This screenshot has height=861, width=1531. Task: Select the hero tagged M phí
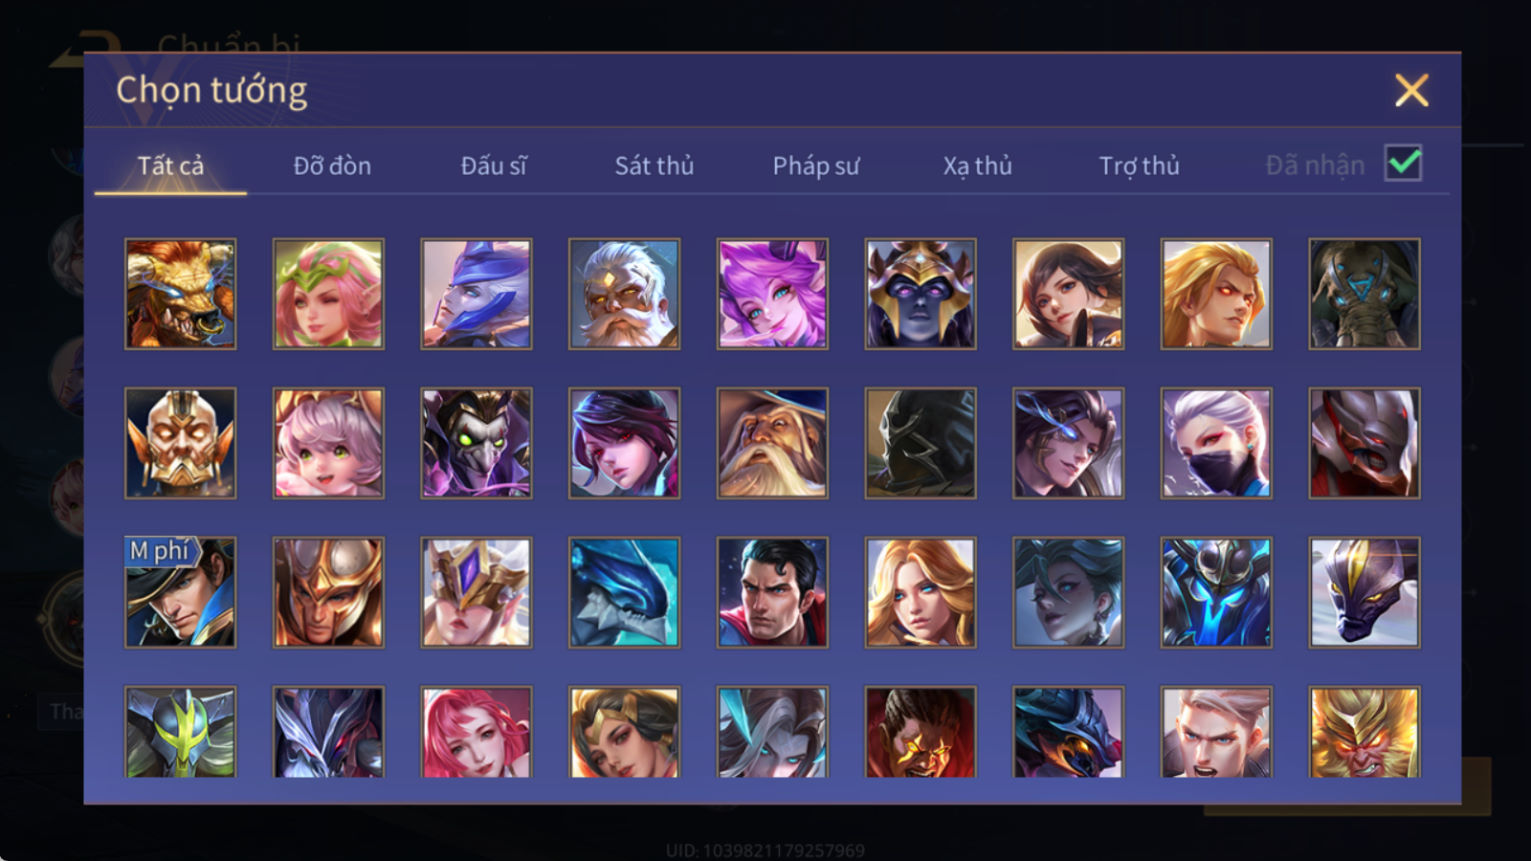pyautogui.click(x=180, y=592)
